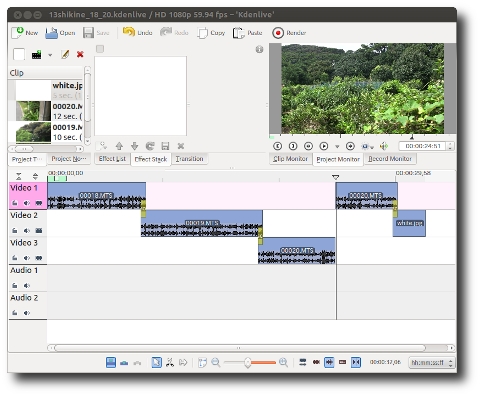Image resolution: width=480 pixels, height=396 pixels.
Task: Lock the Video 1 track
Action: 15,203
